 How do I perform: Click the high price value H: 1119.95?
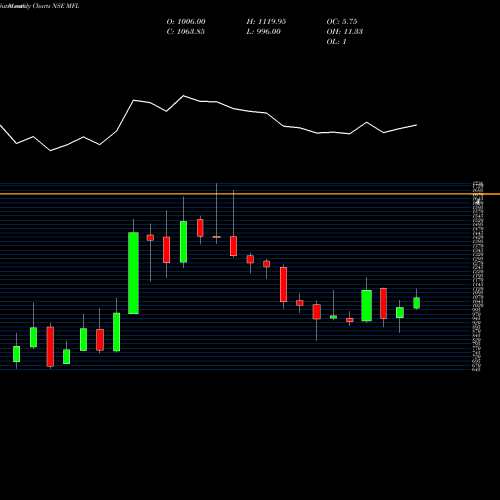266,22
